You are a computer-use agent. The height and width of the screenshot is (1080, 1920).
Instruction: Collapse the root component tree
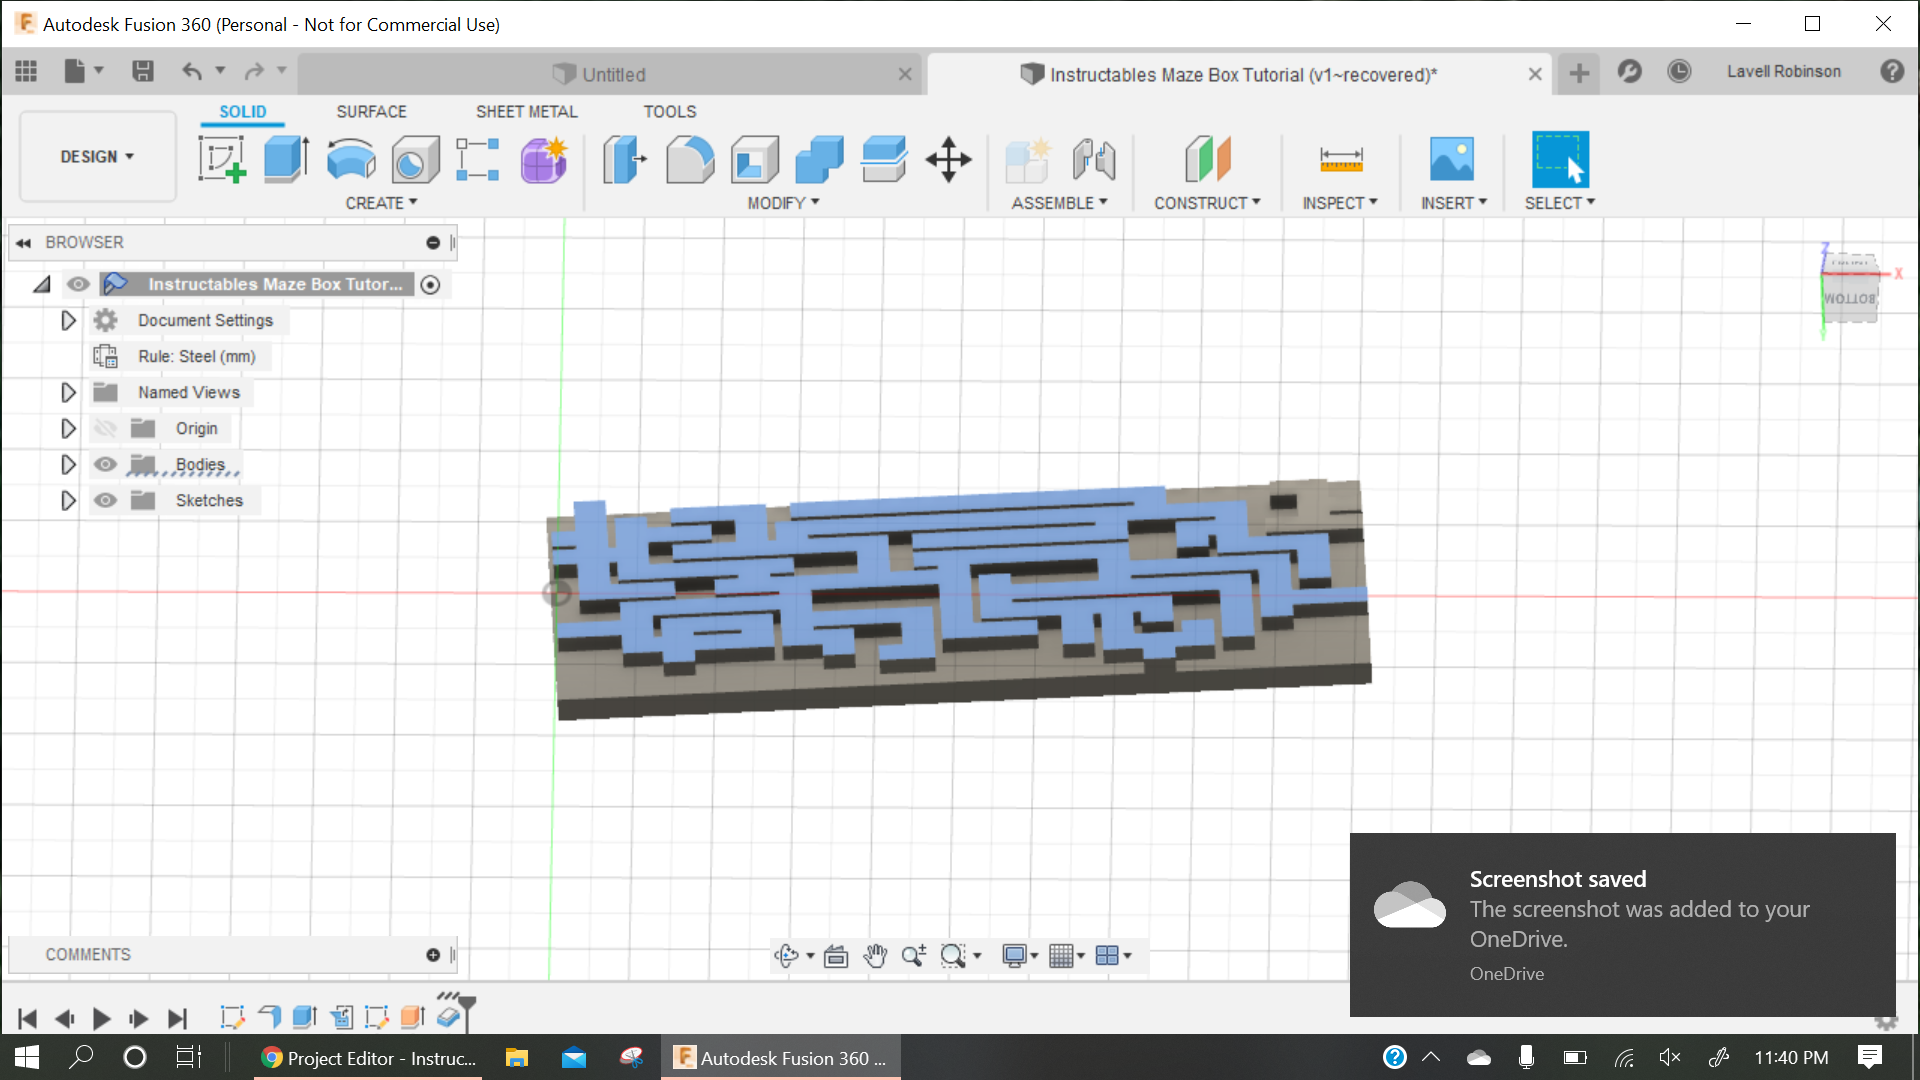[x=42, y=285]
